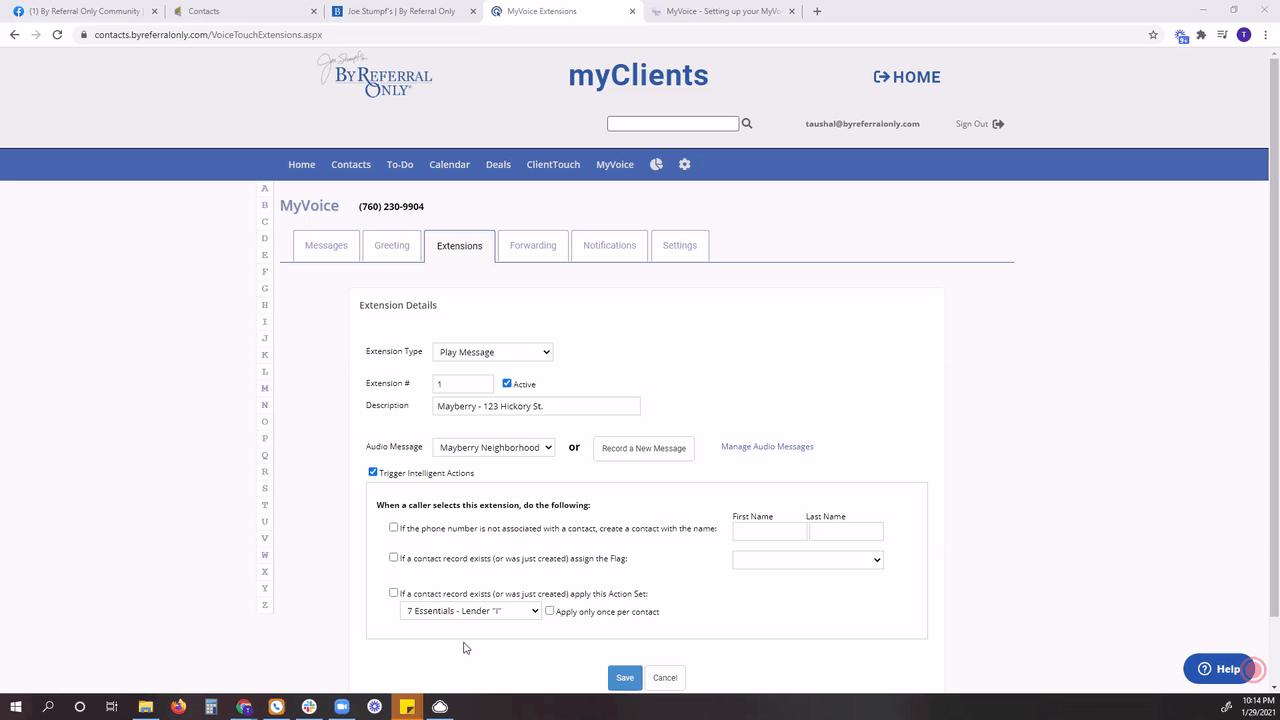Uncheck the Active checkbox
The width and height of the screenshot is (1280, 720).
click(507, 383)
